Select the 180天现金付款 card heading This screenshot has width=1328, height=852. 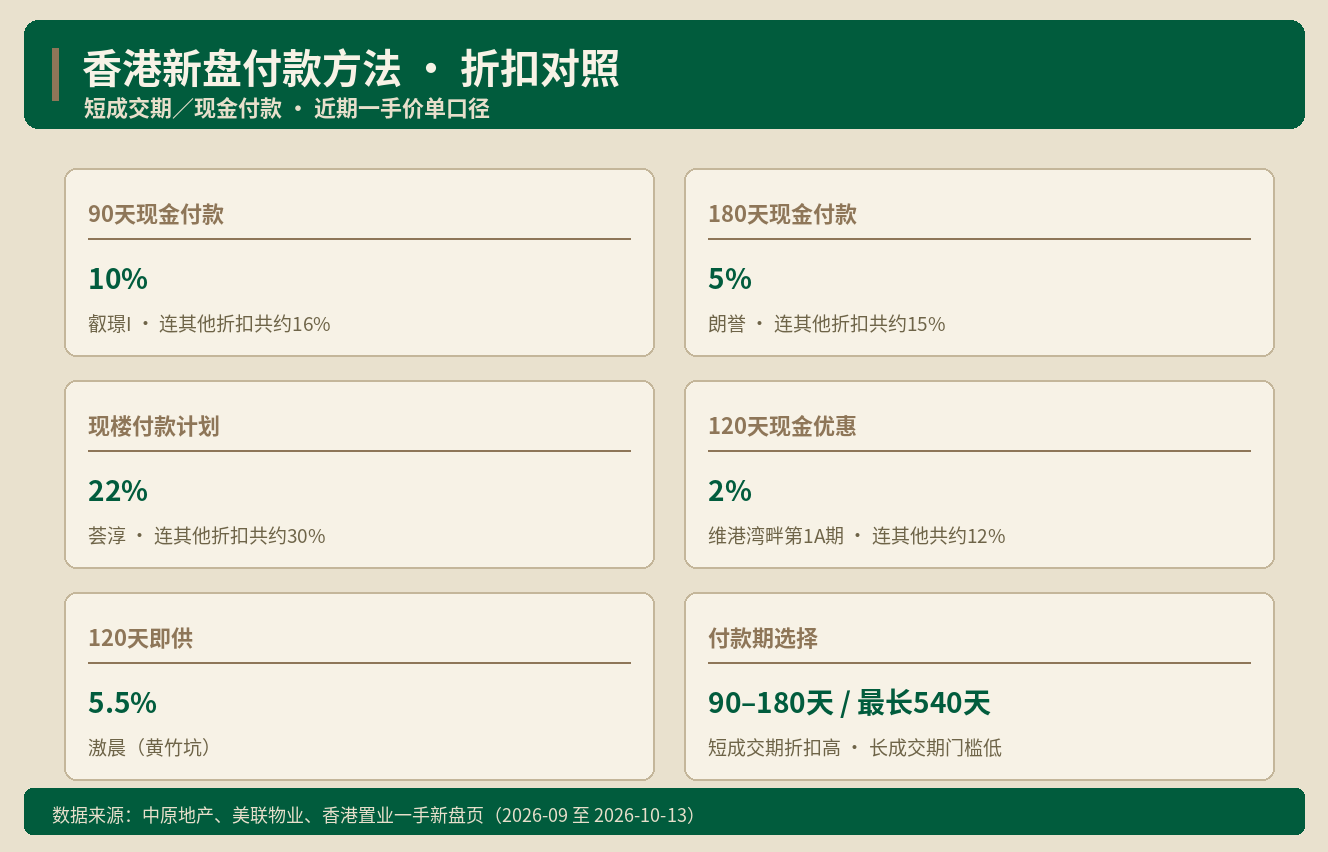782,214
